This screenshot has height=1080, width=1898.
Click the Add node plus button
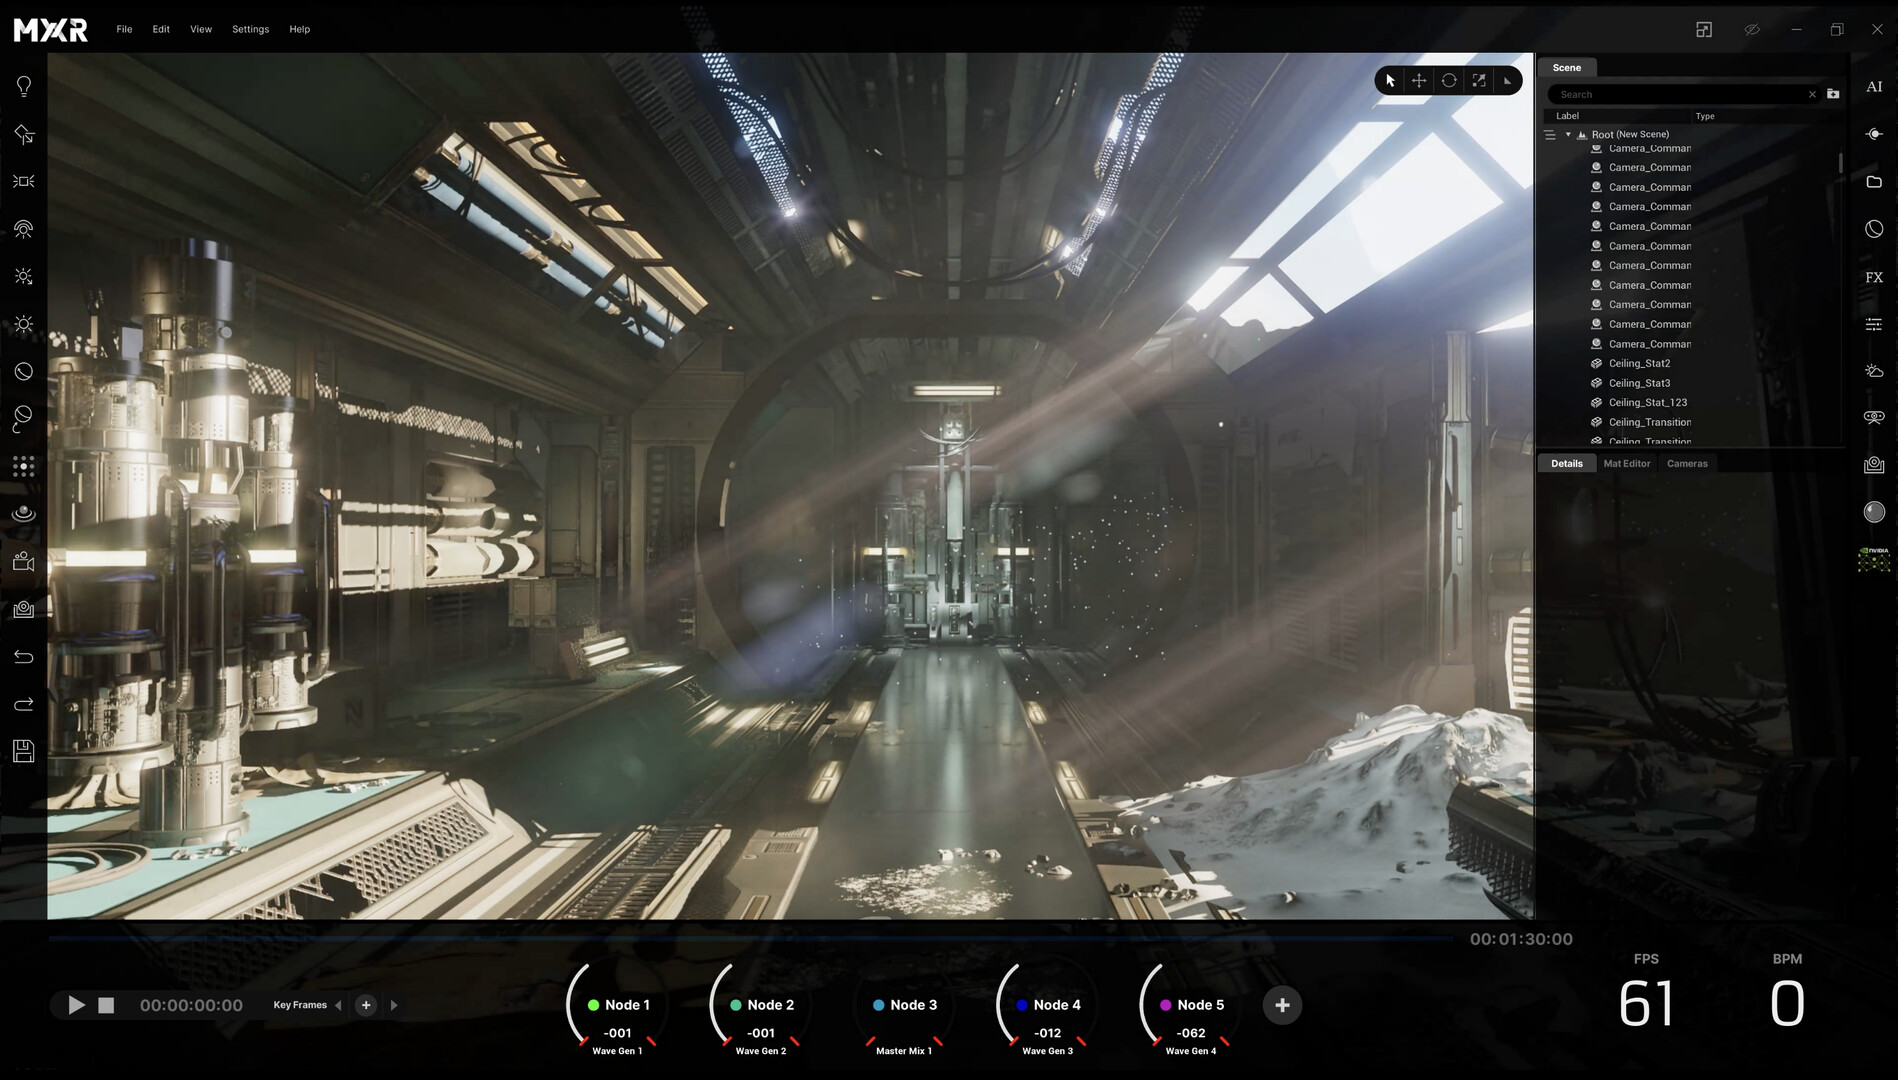(1281, 1005)
